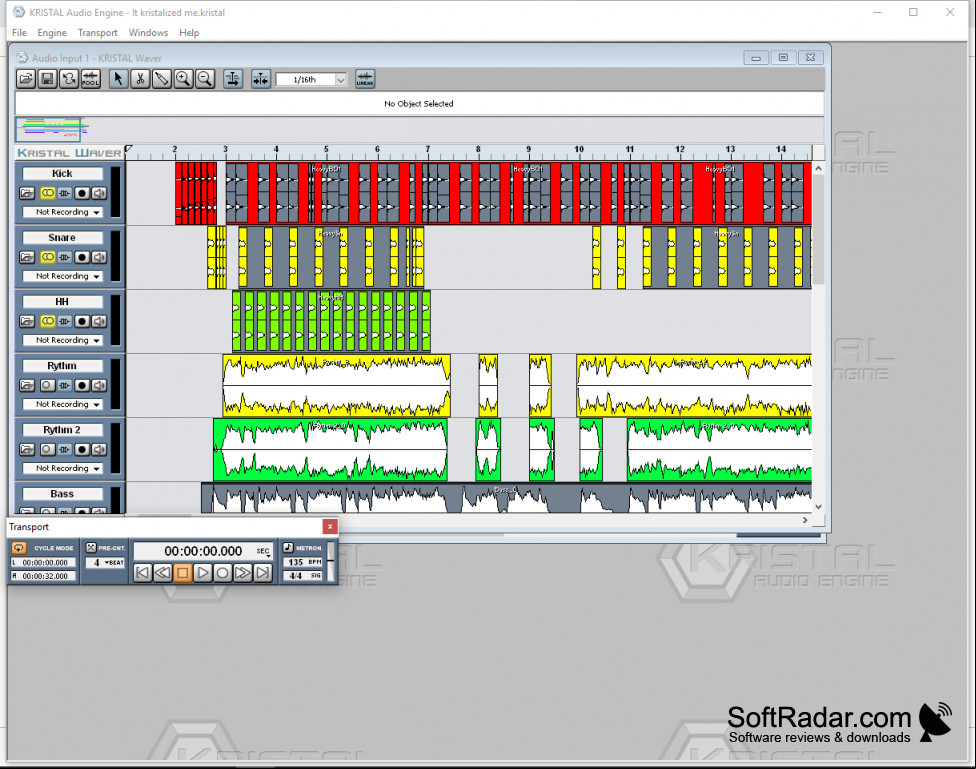Click the project overview thumbnail

49,129
